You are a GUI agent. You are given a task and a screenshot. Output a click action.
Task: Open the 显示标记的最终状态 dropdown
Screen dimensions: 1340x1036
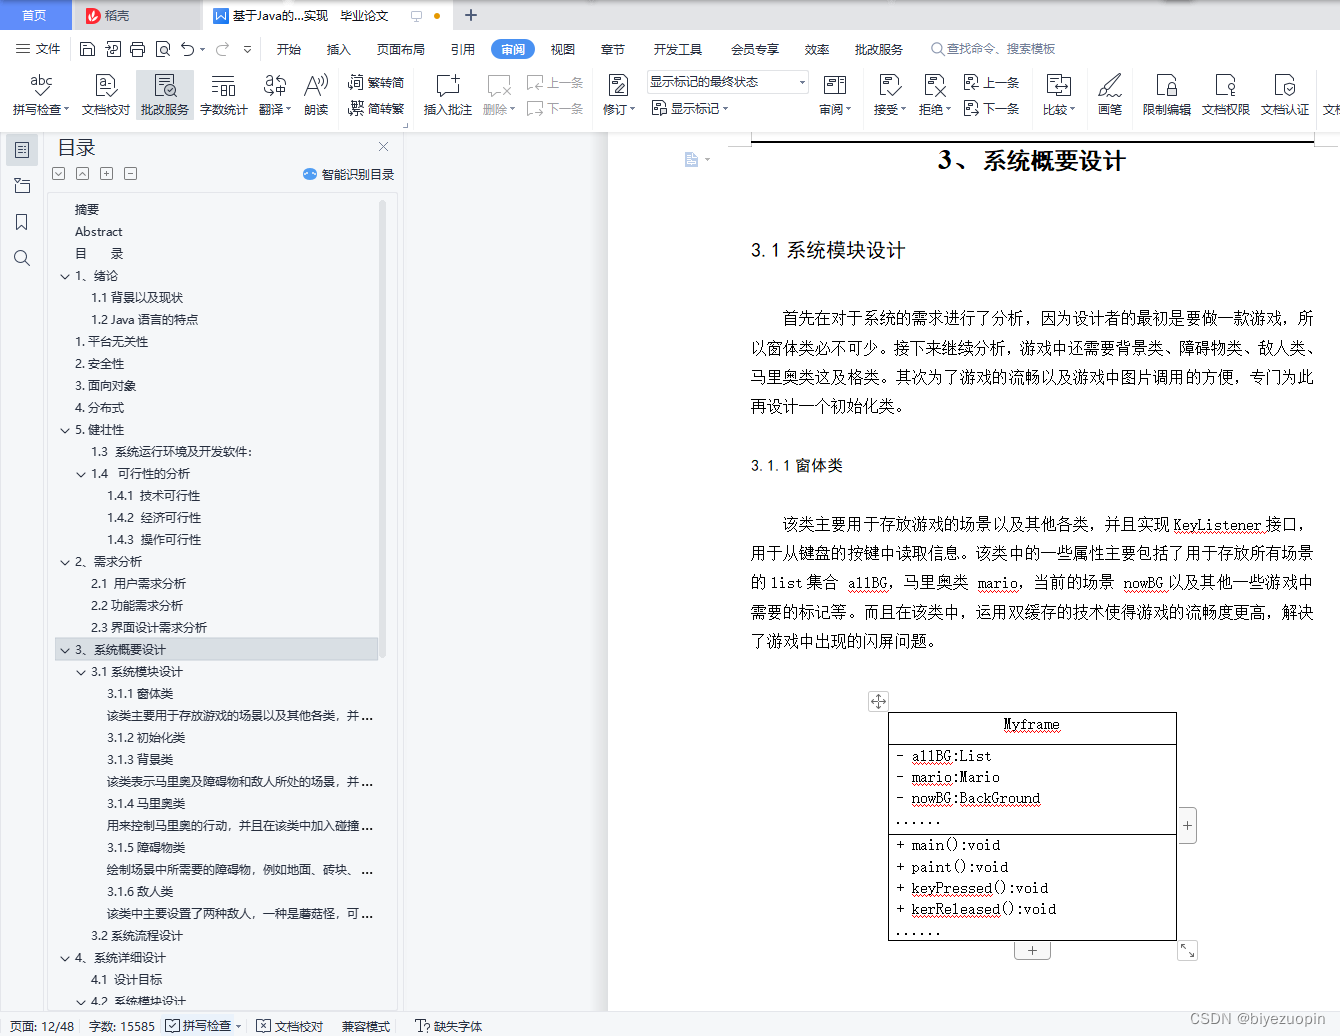[x=727, y=82]
